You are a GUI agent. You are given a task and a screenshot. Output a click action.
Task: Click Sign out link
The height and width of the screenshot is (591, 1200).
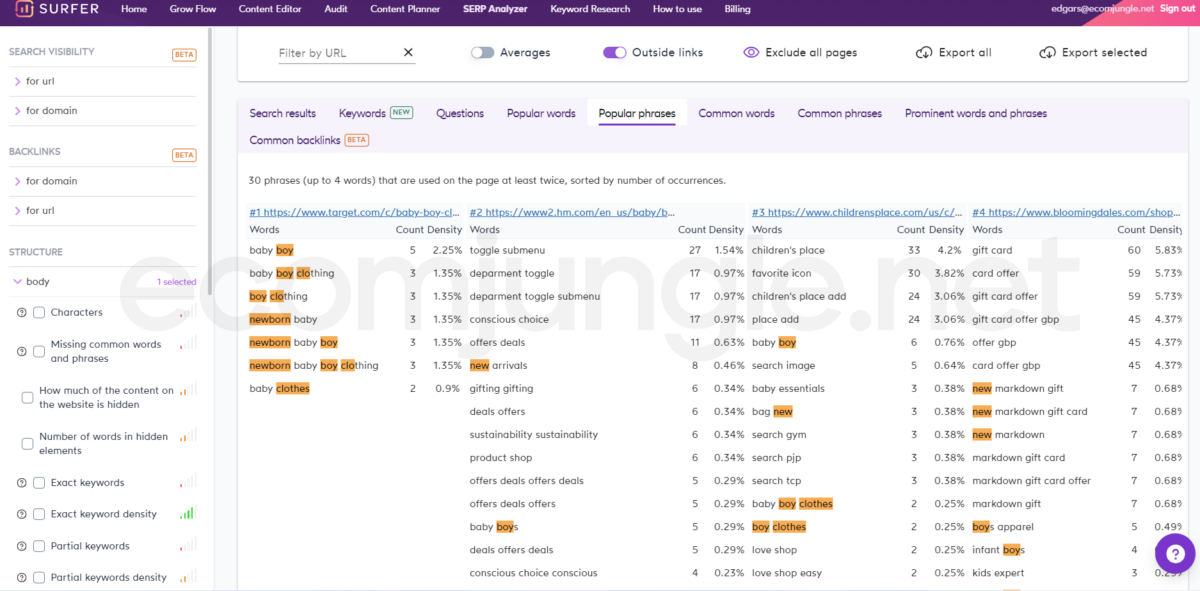tap(1177, 9)
